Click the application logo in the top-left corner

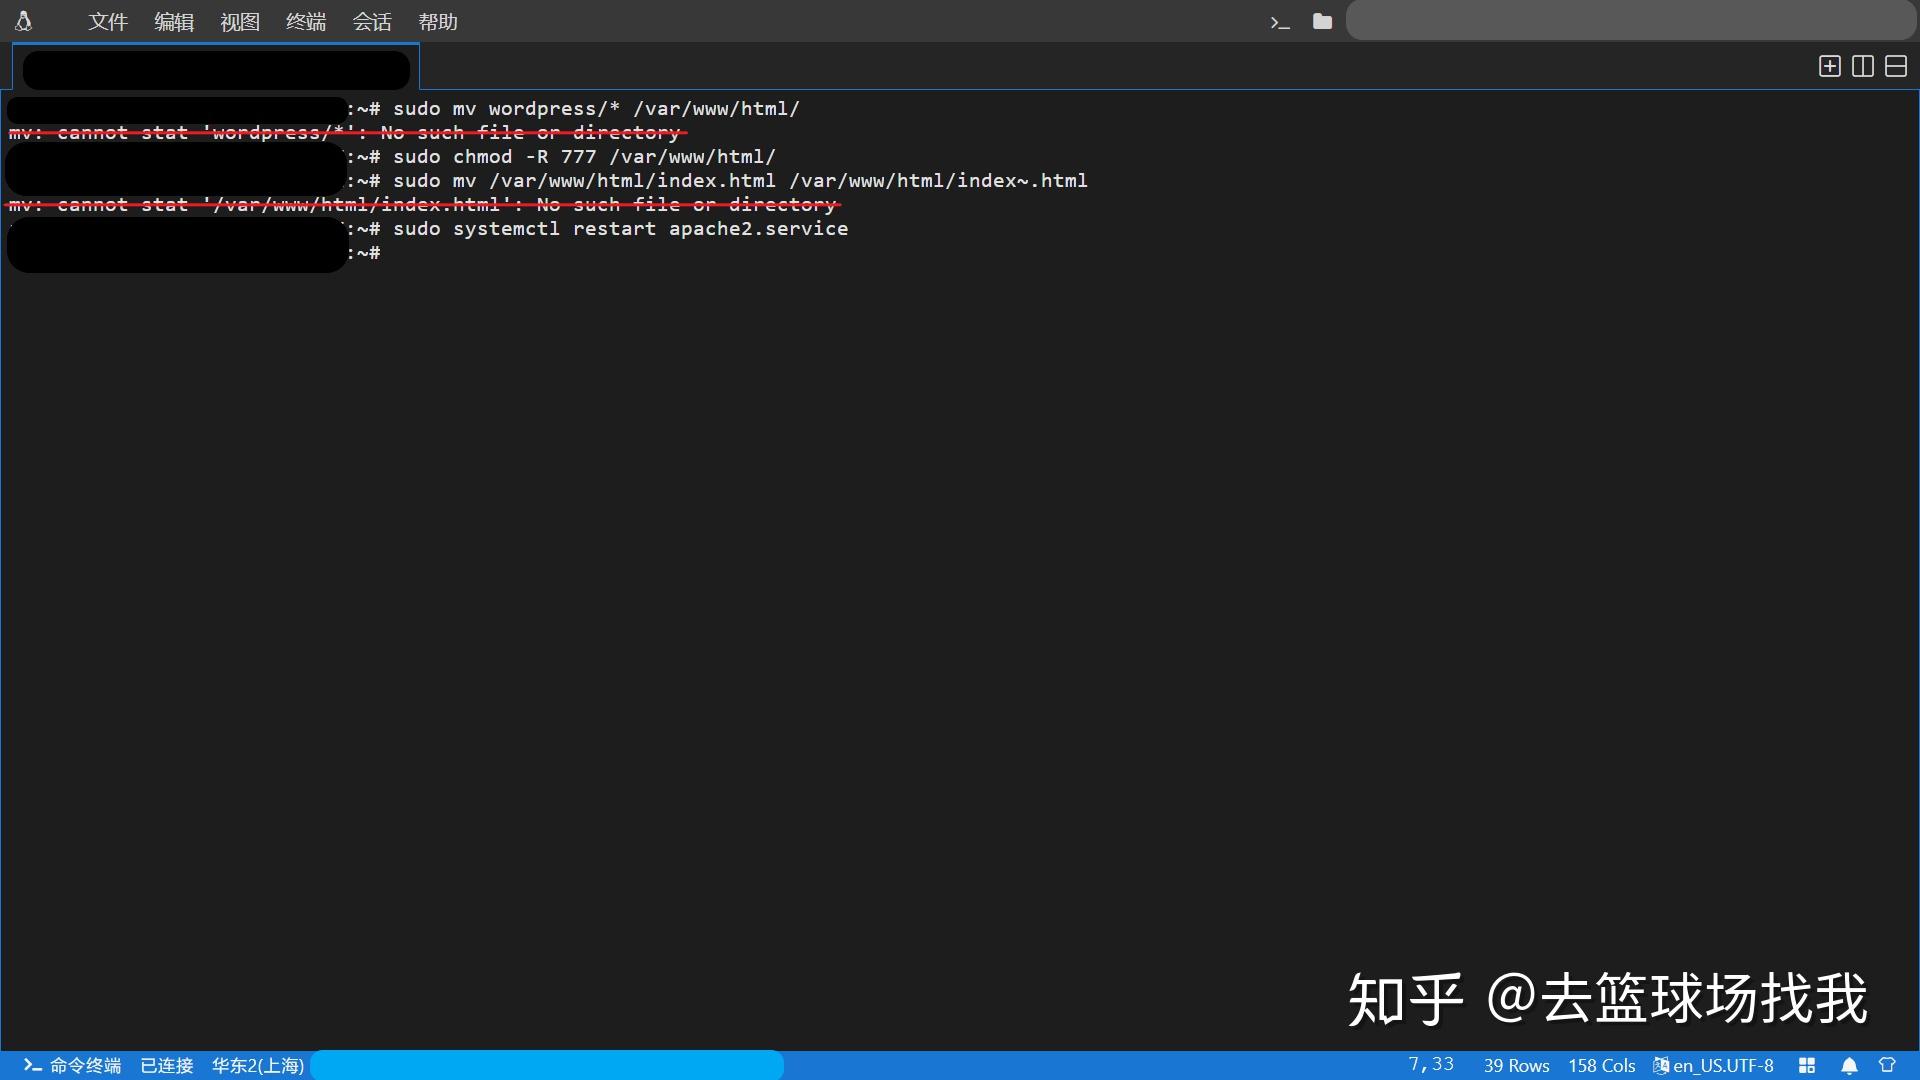pyautogui.click(x=24, y=20)
